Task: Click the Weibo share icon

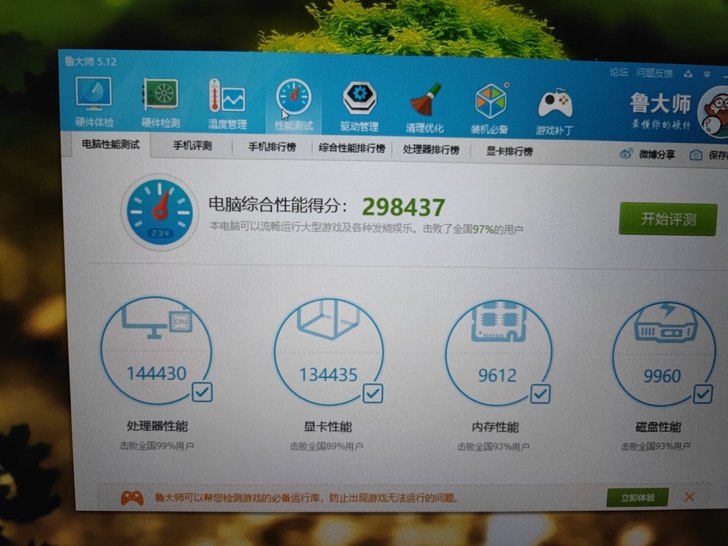Action: click(x=626, y=154)
